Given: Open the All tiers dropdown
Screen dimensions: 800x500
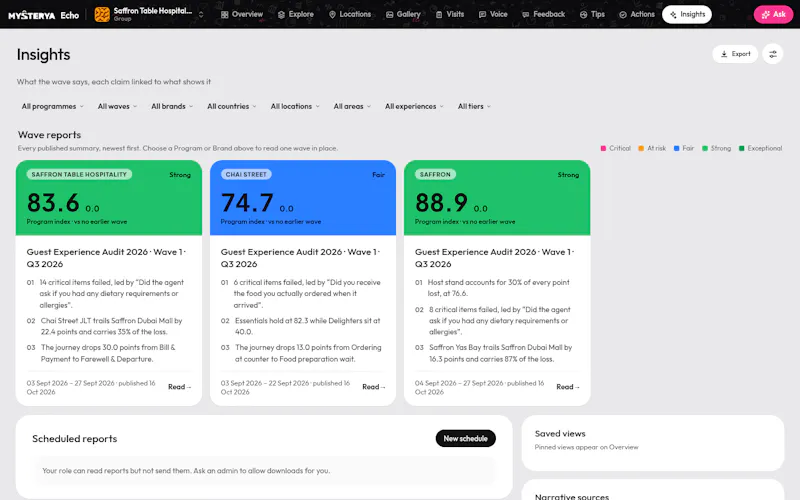Looking at the screenshot, I should (x=474, y=106).
